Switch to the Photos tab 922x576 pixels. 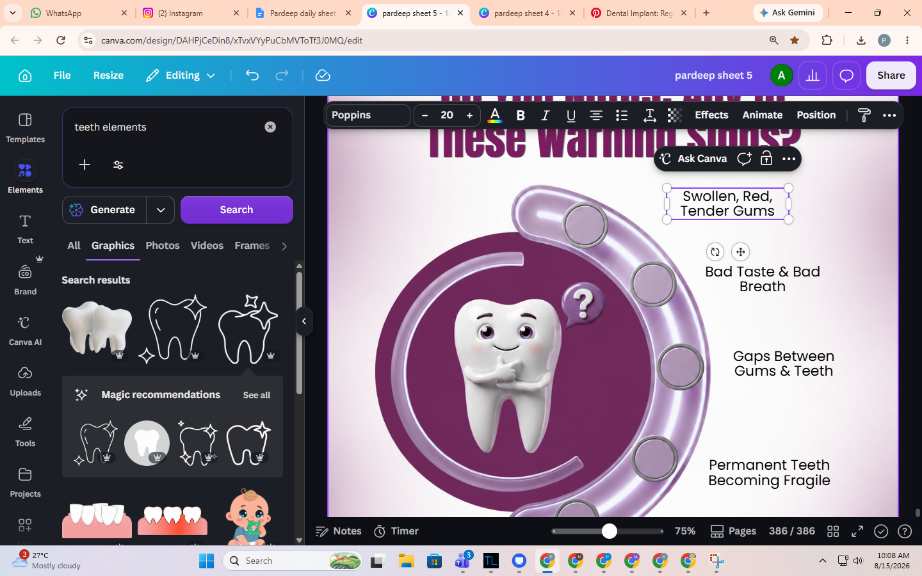162,246
